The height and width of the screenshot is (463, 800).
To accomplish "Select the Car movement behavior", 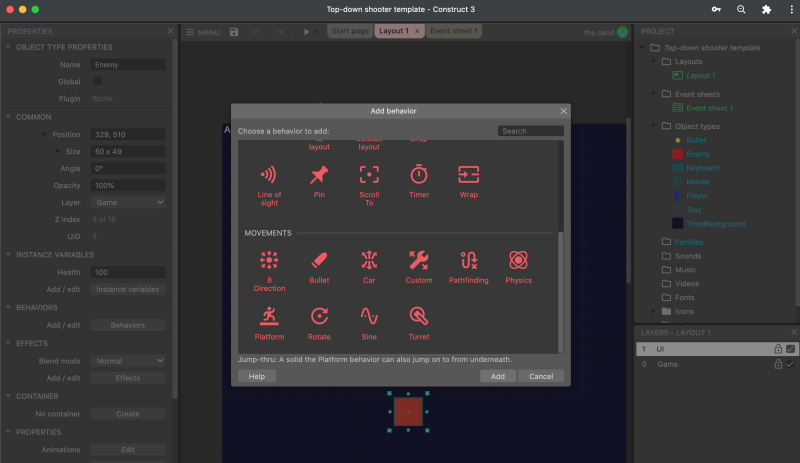I will [369, 267].
